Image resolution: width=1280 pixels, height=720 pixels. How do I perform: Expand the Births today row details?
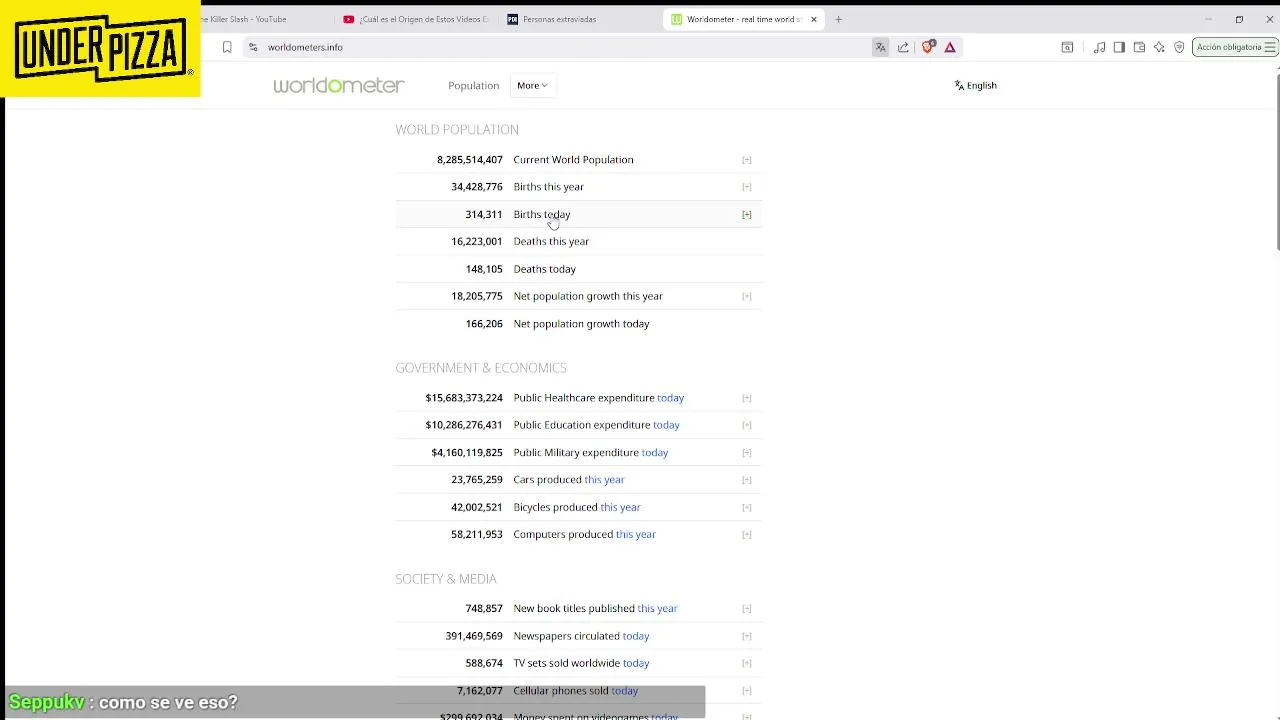point(746,214)
